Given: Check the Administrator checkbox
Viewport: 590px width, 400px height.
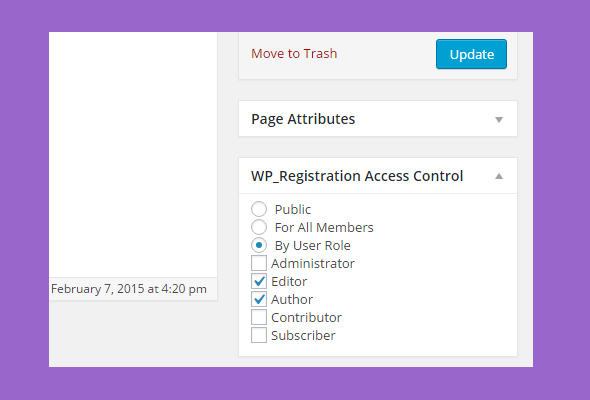Looking at the screenshot, I should (259, 263).
